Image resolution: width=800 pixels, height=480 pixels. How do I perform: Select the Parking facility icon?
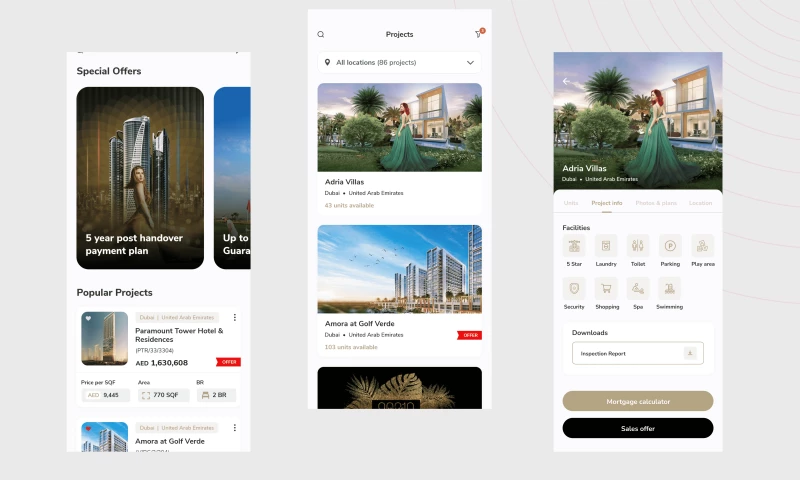pos(670,246)
